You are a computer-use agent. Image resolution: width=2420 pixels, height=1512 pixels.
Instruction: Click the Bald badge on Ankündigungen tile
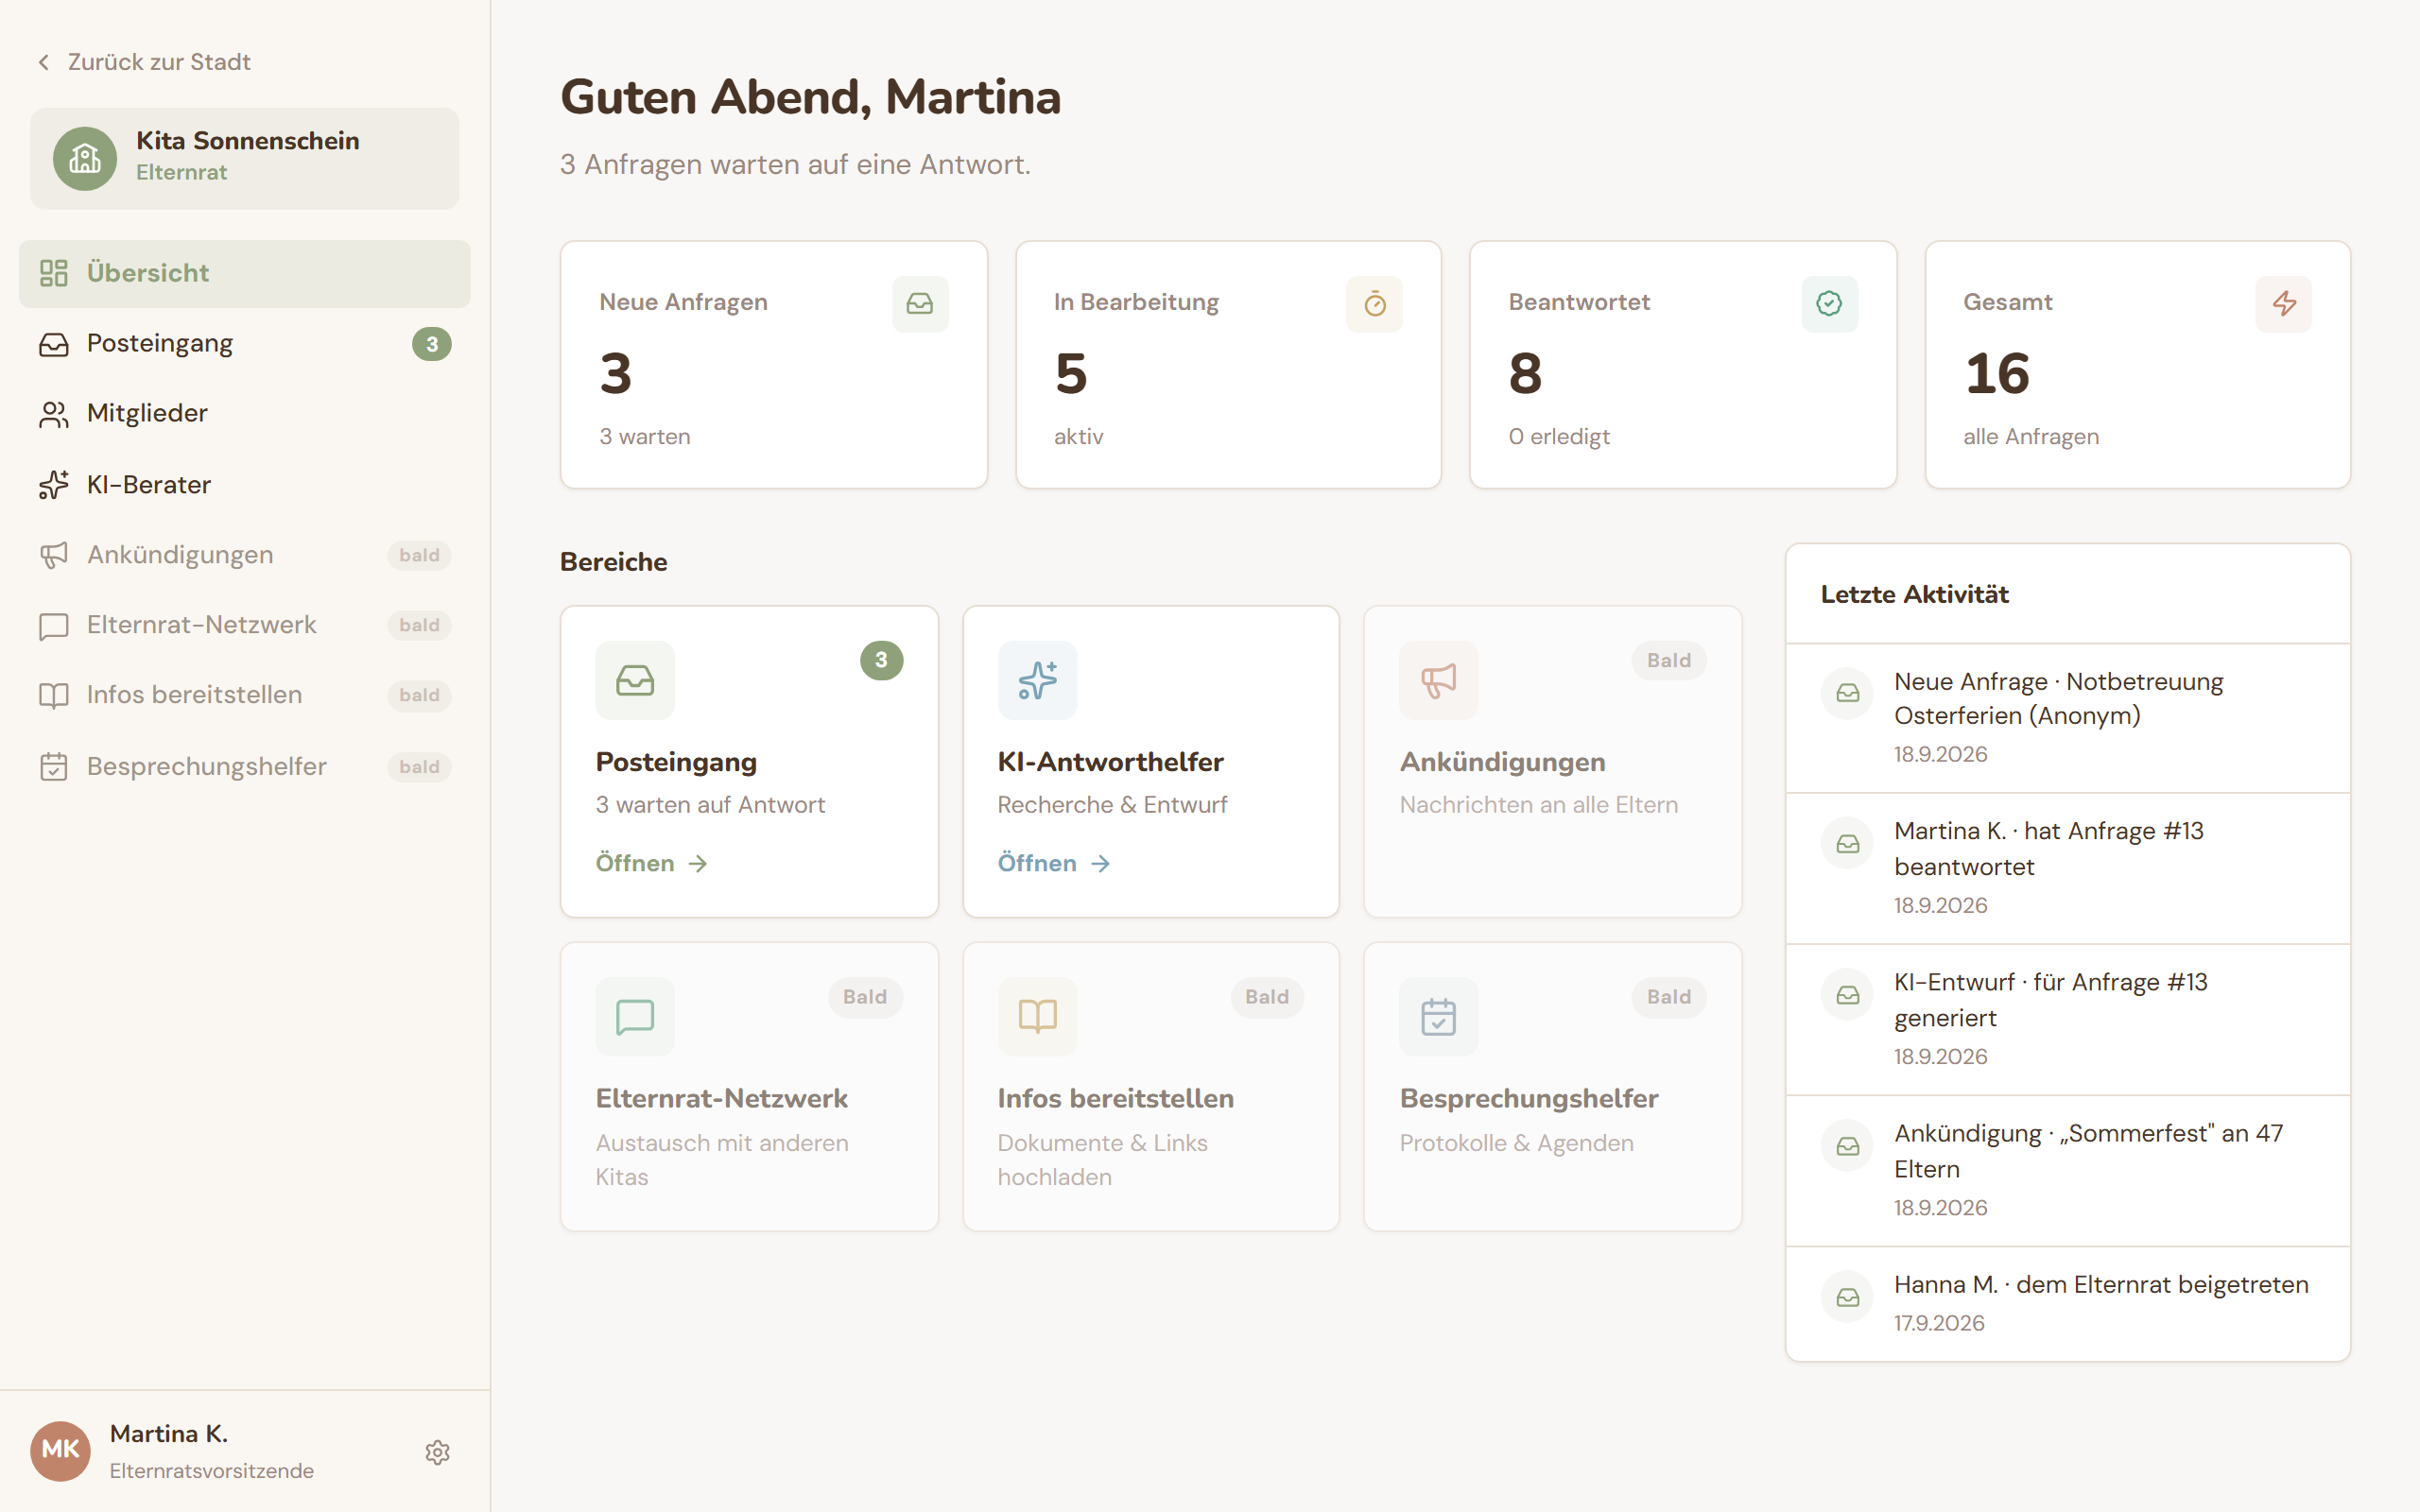pos(1669,660)
